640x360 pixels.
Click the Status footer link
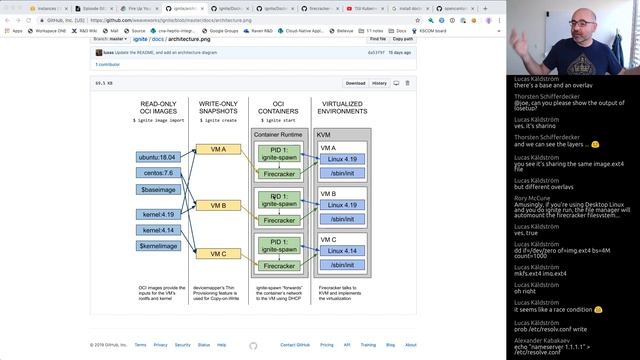click(x=204, y=345)
